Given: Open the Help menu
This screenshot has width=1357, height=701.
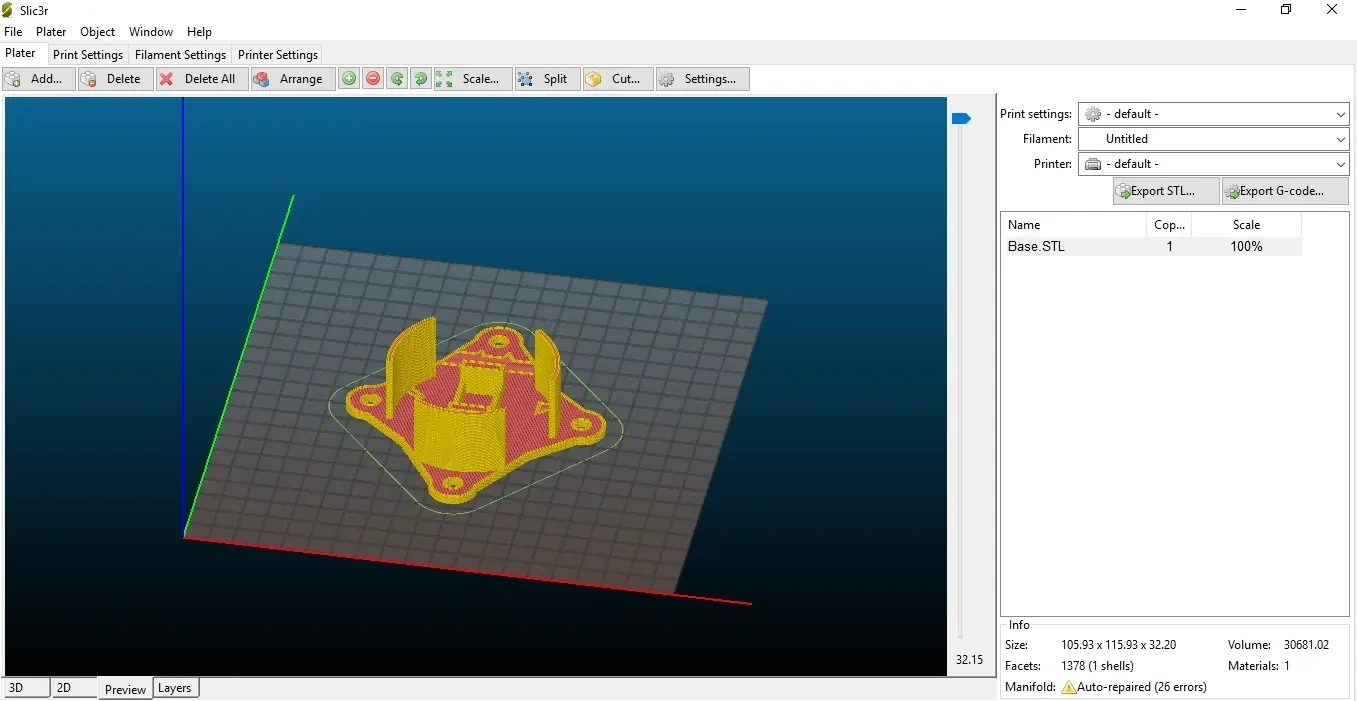Looking at the screenshot, I should (199, 32).
